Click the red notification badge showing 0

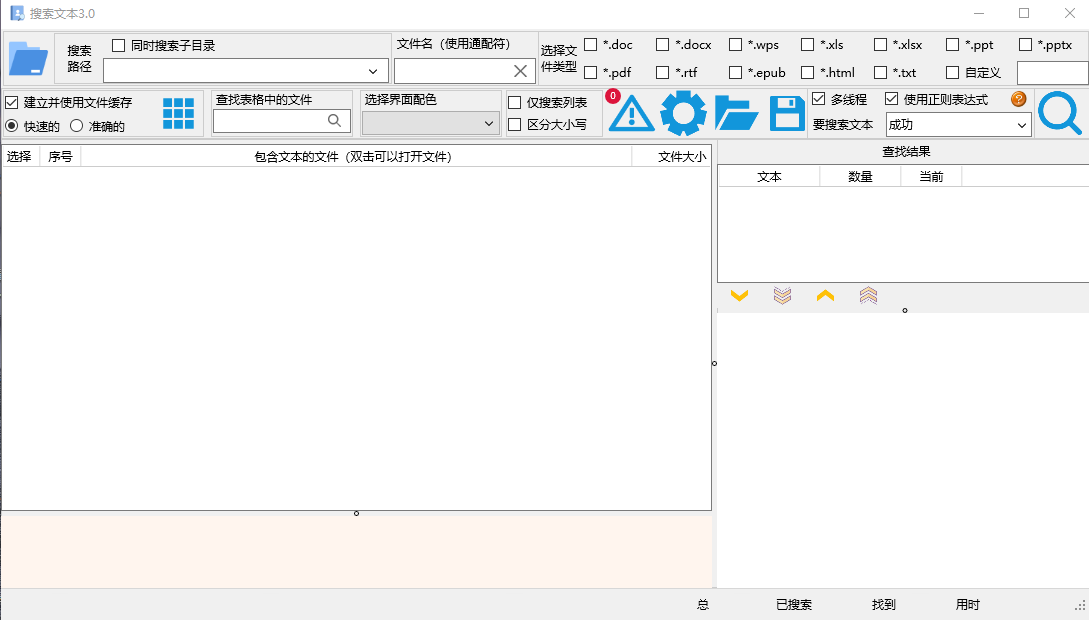pyautogui.click(x=613, y=97)
